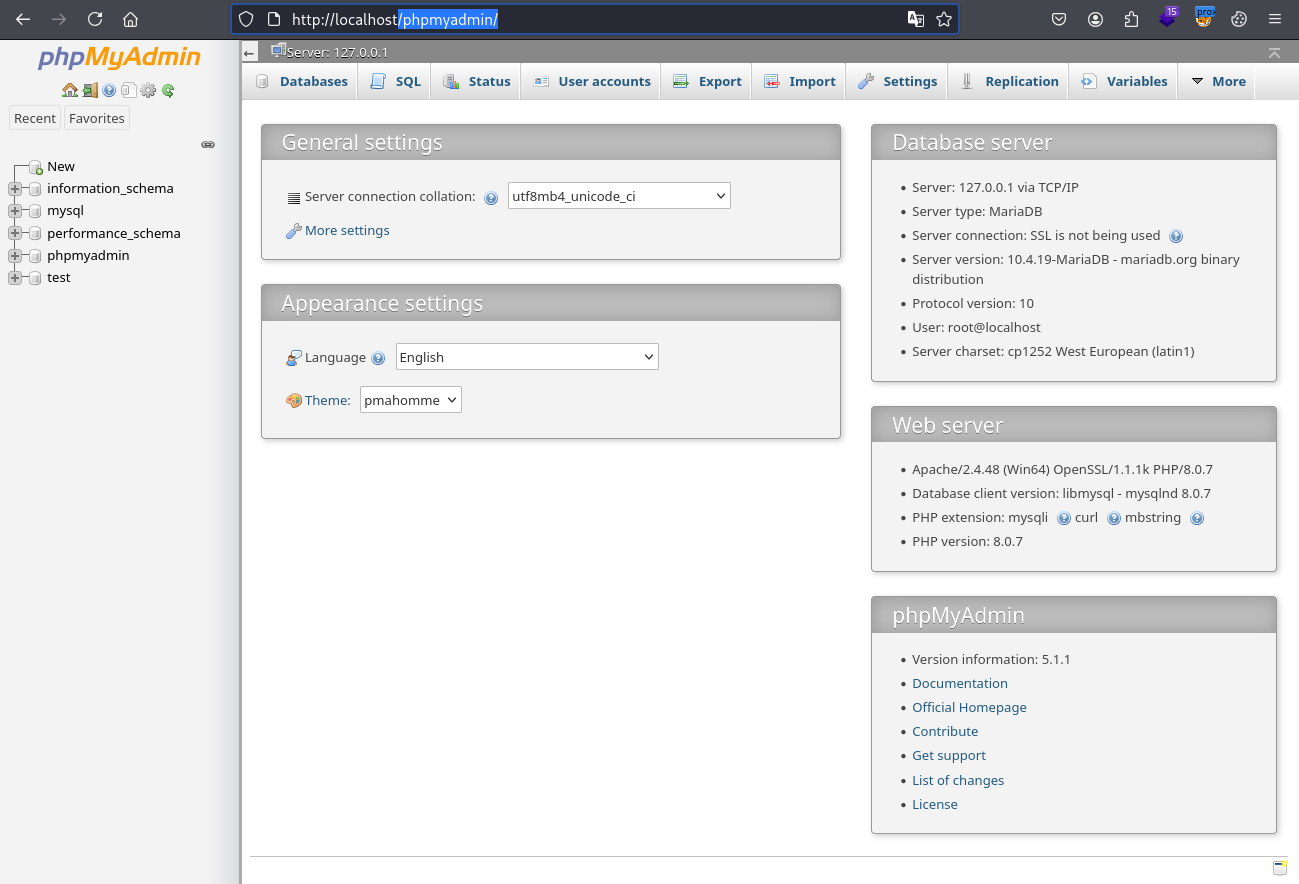Open the Theme dropdown showing pmahomme
The image size is (1299, 884).
pyautogui.click(x=411, y=400)
